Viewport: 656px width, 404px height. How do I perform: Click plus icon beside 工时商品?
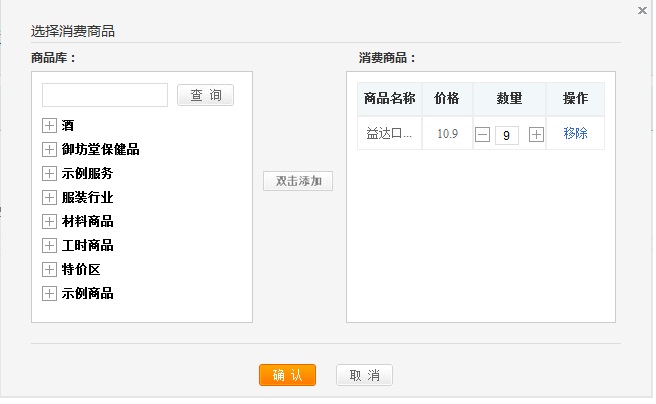coord(49,246)
